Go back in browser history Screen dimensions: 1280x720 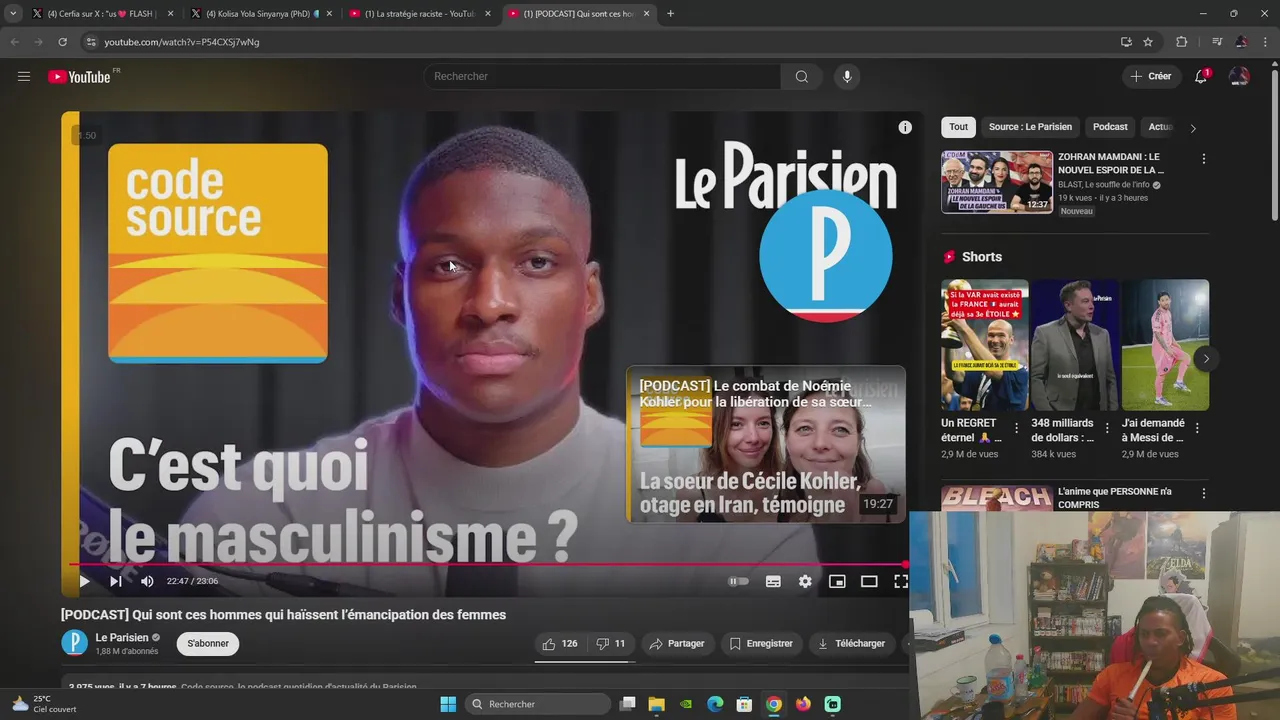point(14,42)
